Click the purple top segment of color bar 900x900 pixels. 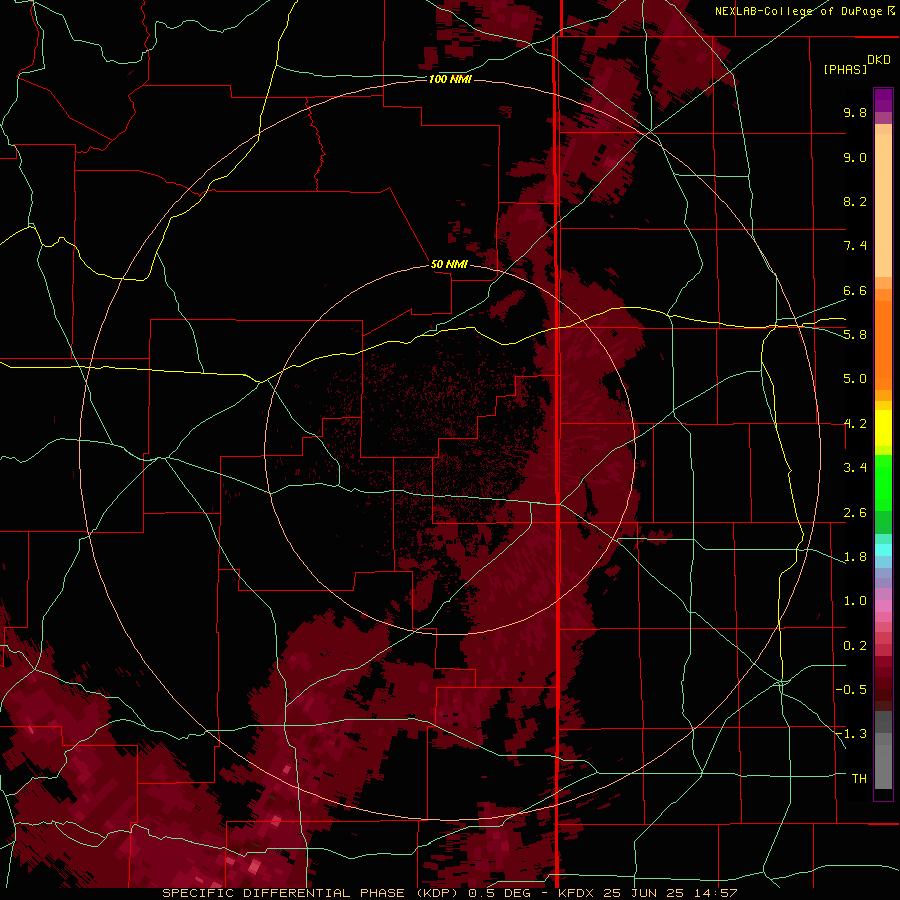(x=883, y=100)
